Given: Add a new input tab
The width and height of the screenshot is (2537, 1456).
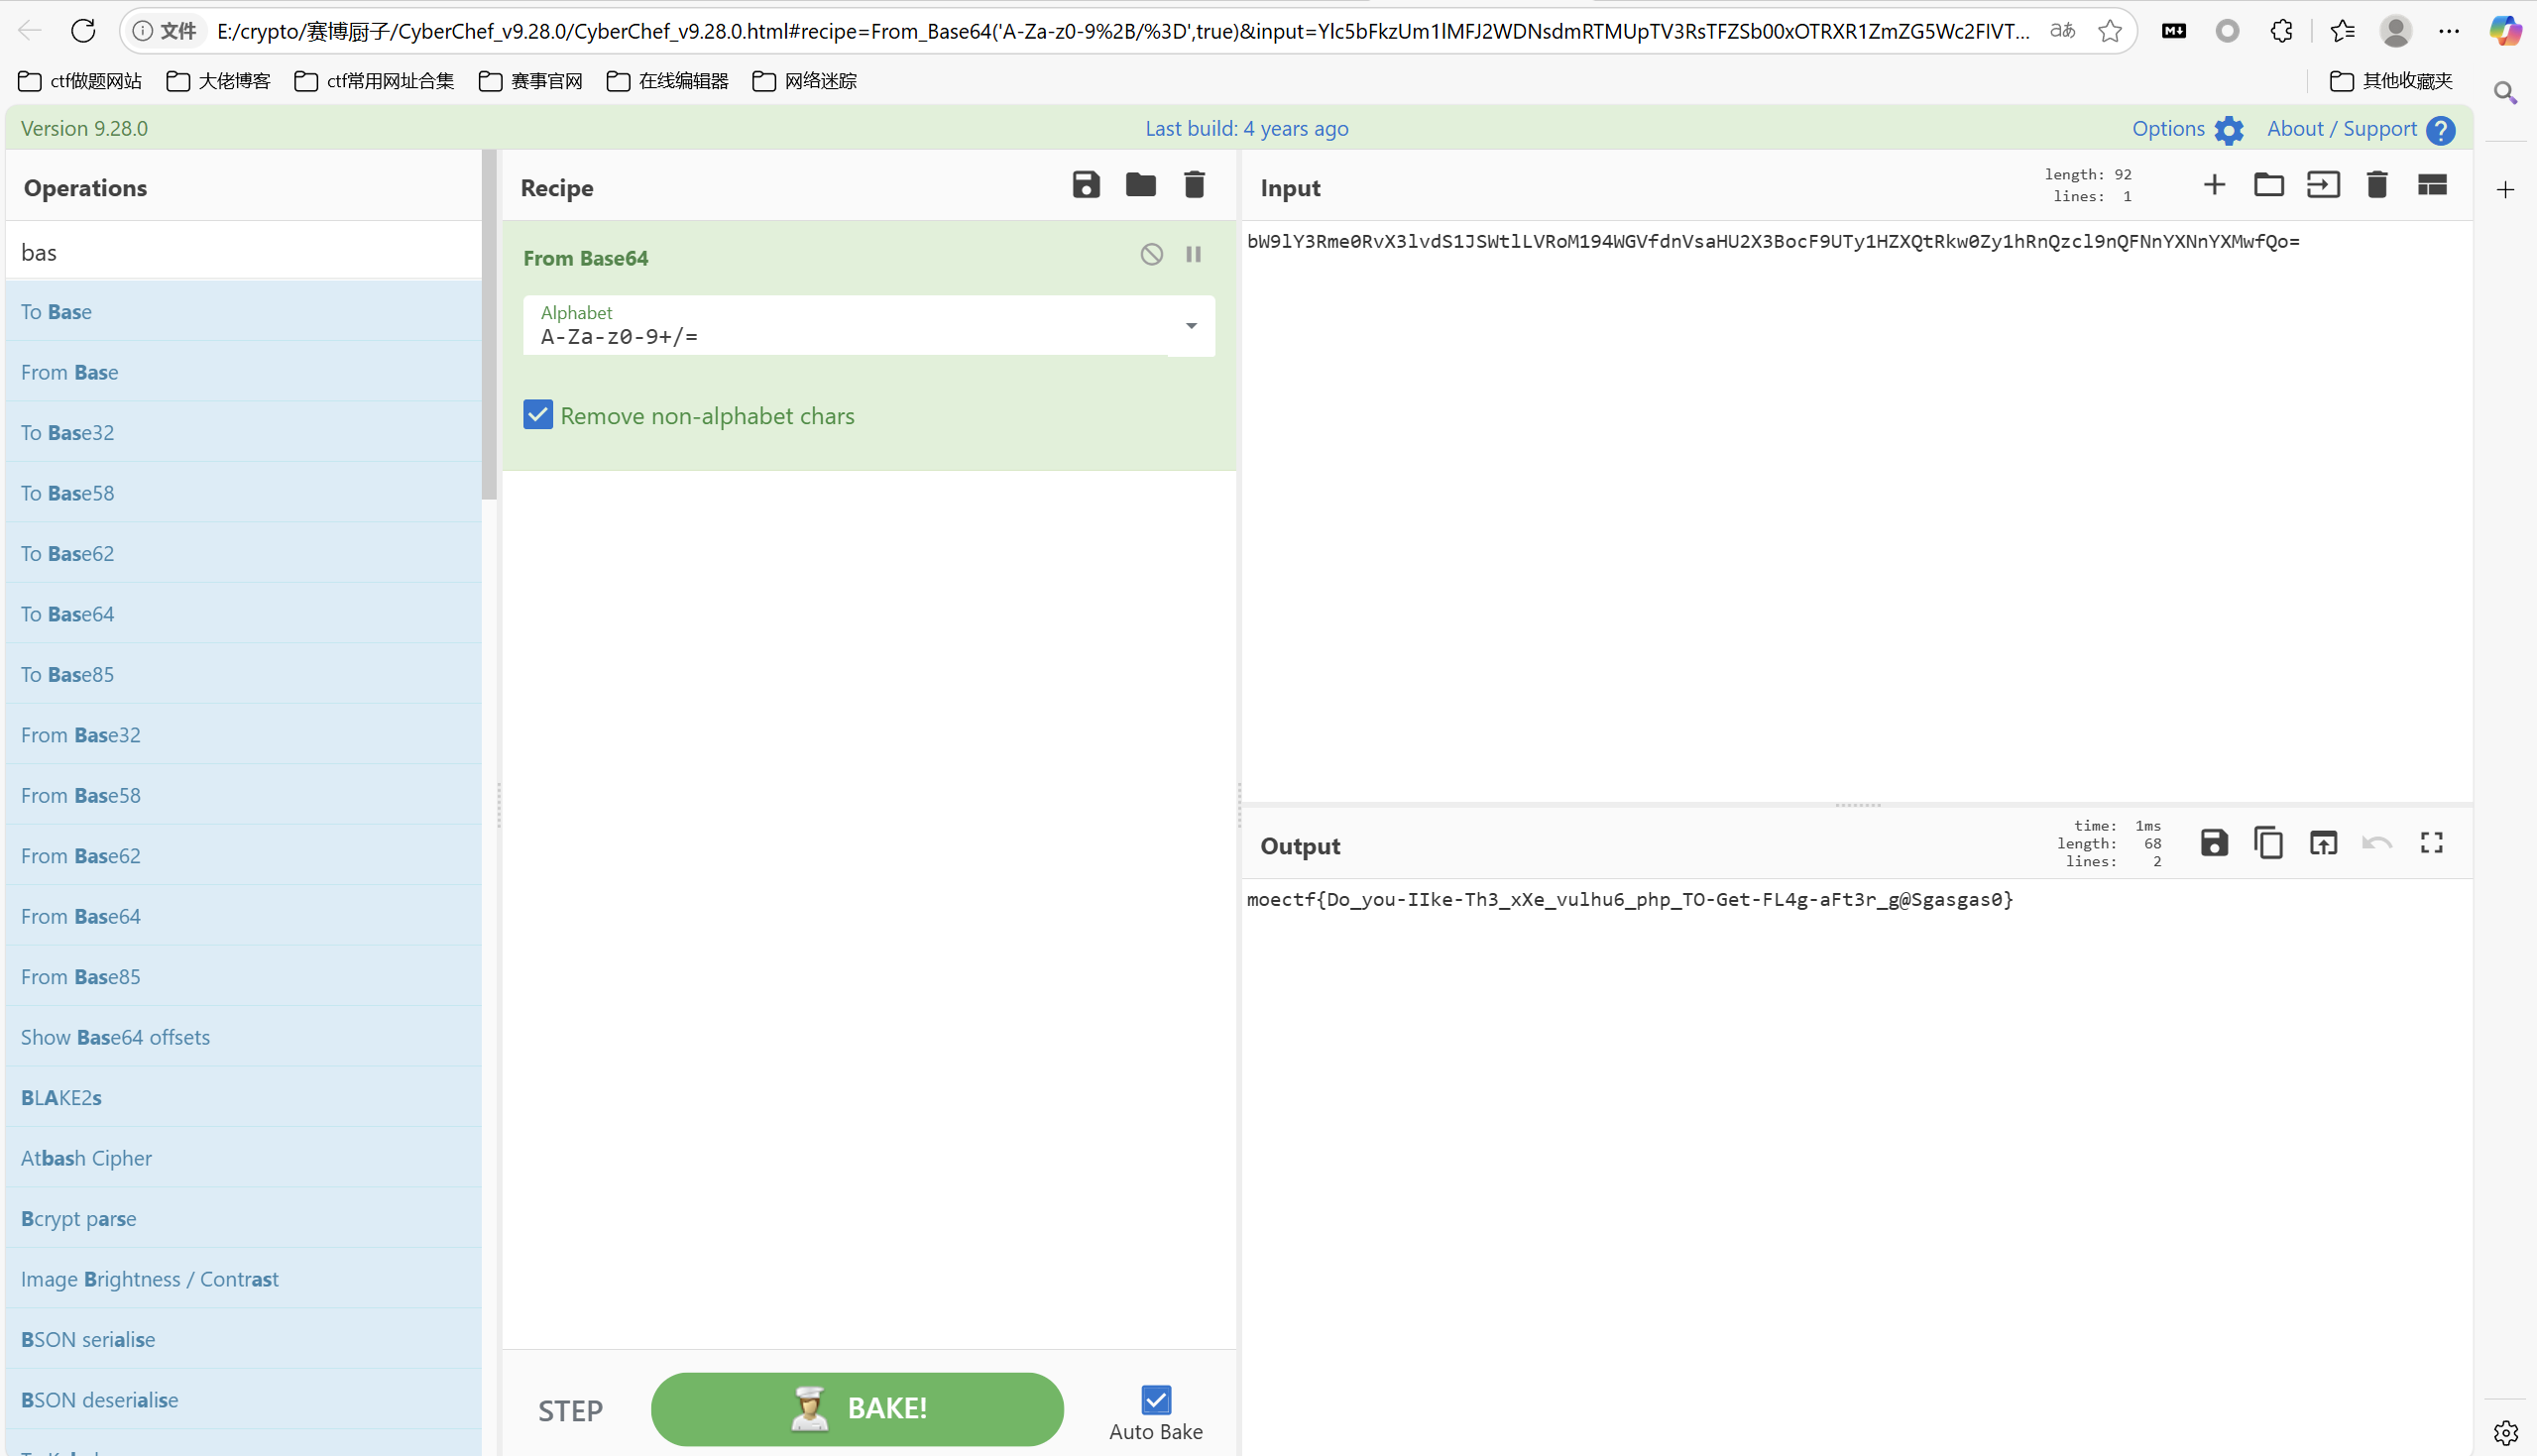Looking at the screenshot, I should (x=2214, y=185).
